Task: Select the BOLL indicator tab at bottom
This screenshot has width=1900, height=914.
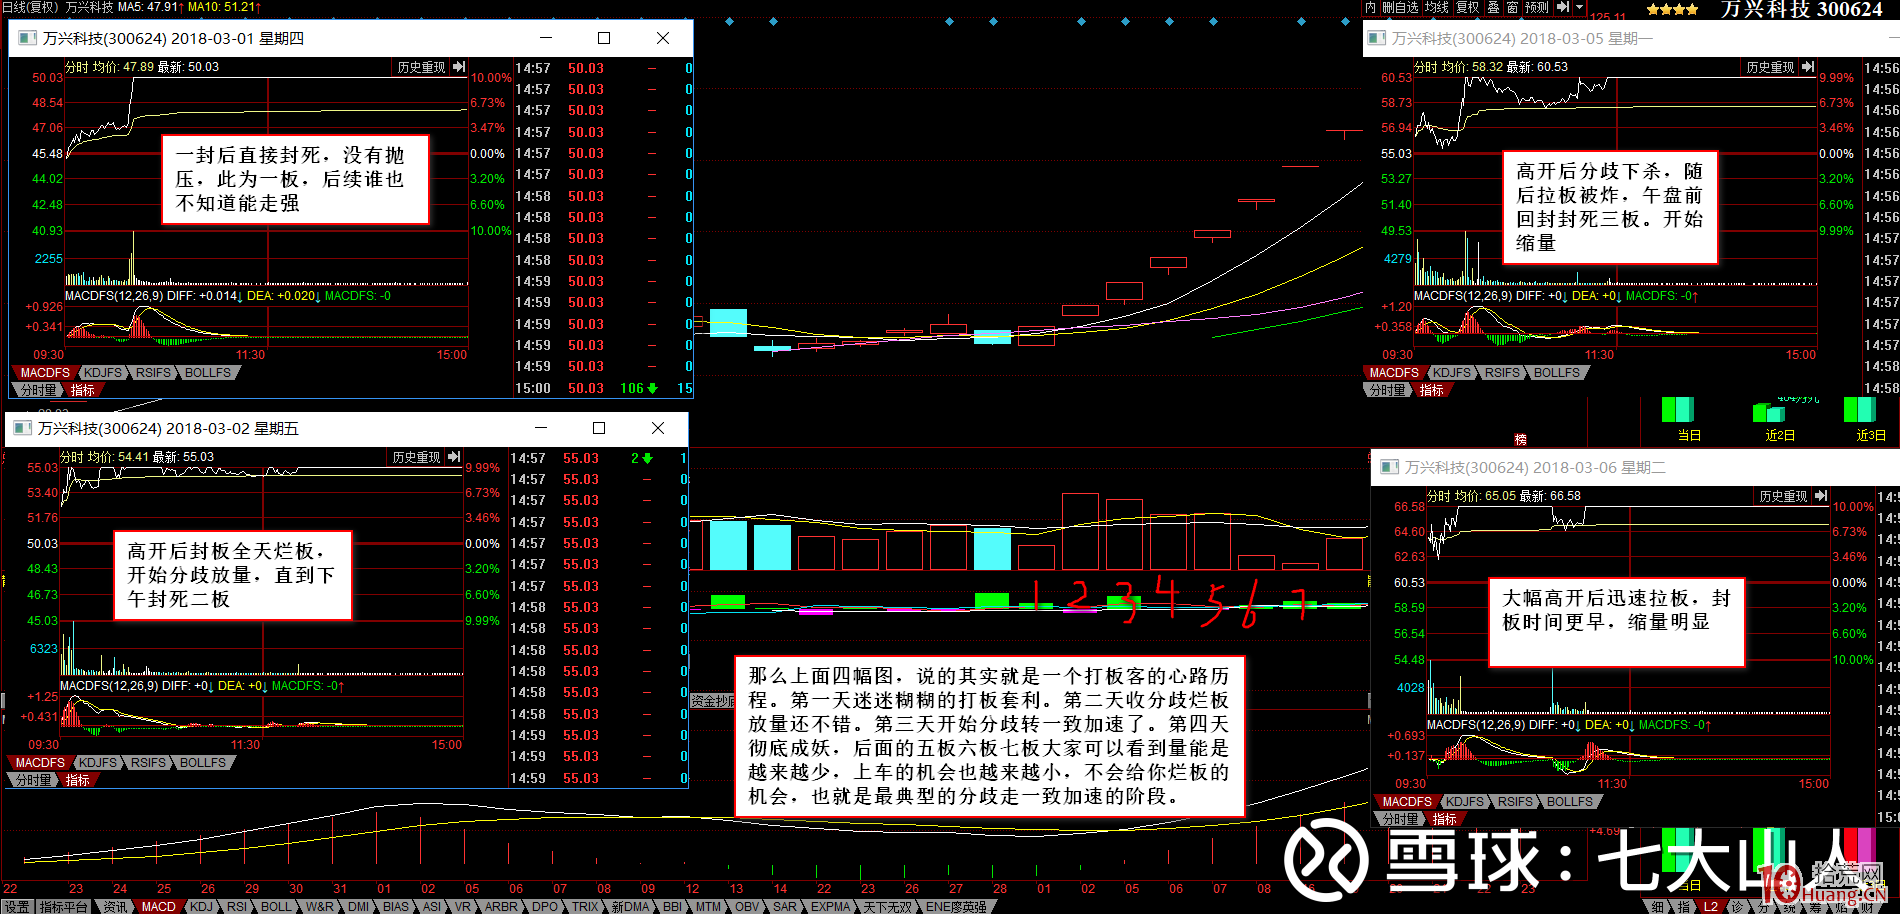Action: (x=276, y=907)
